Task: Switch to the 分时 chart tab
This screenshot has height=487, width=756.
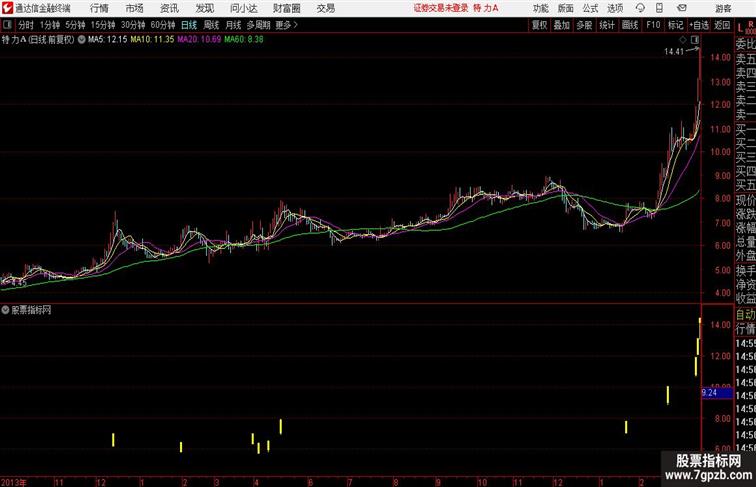Action: pyautogui.click(x=26, y=25)
